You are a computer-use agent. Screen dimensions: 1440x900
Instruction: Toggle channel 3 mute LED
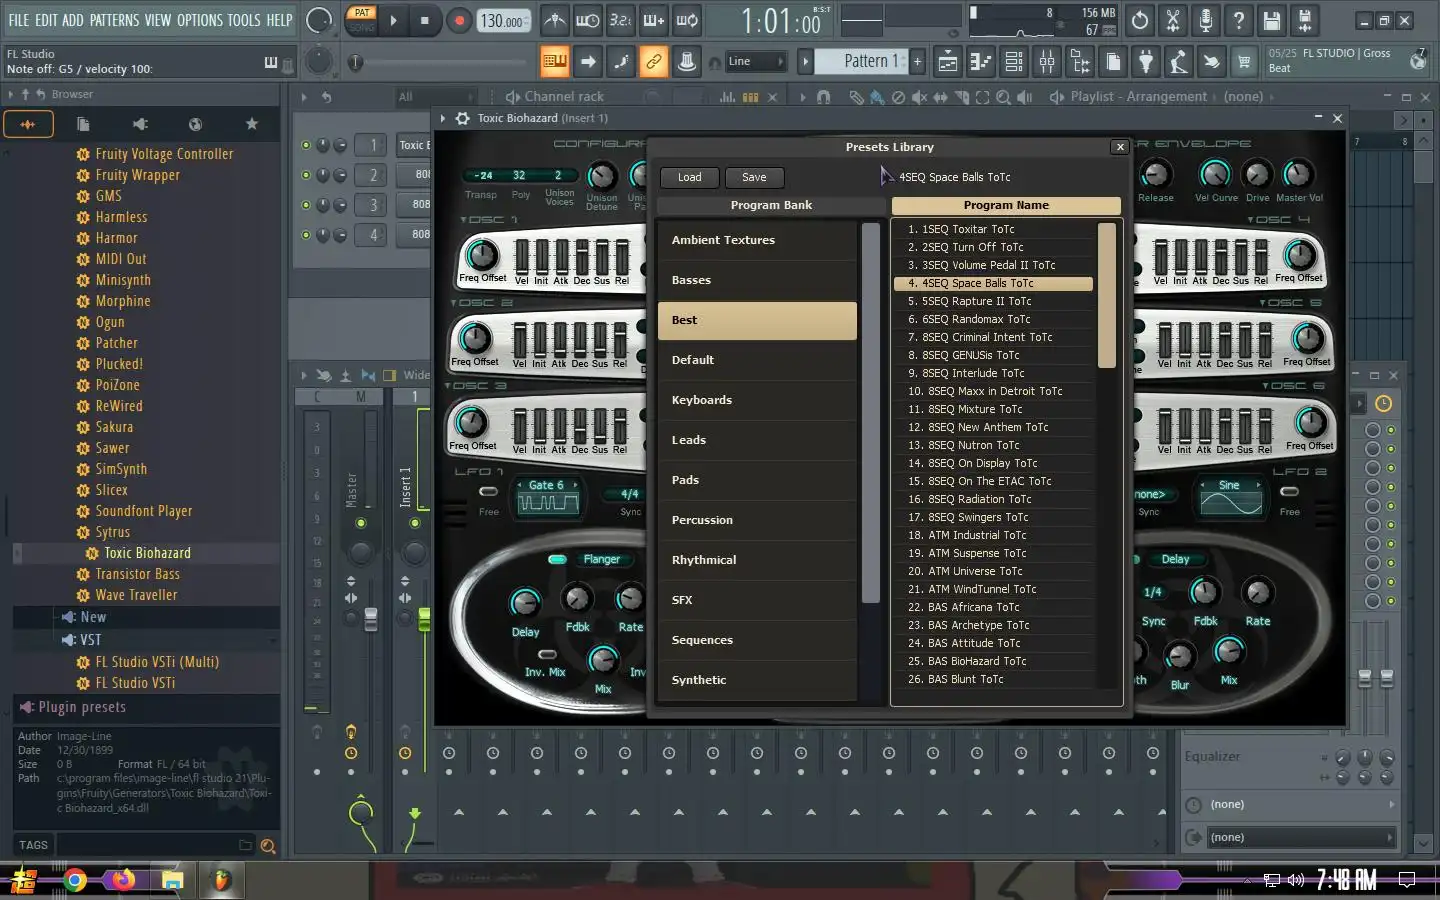[x=306, y=205]
